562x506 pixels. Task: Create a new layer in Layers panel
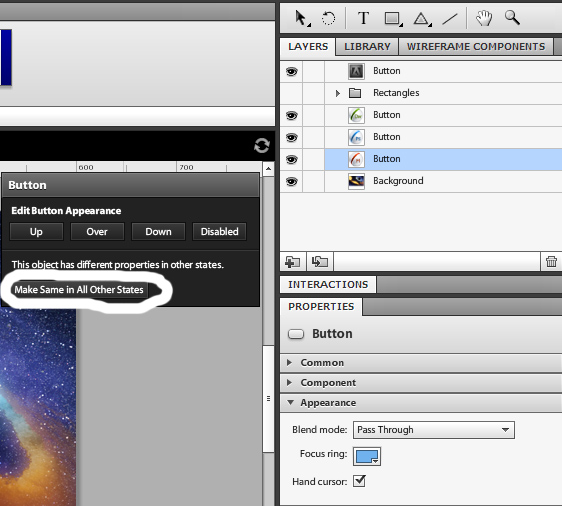292,262
